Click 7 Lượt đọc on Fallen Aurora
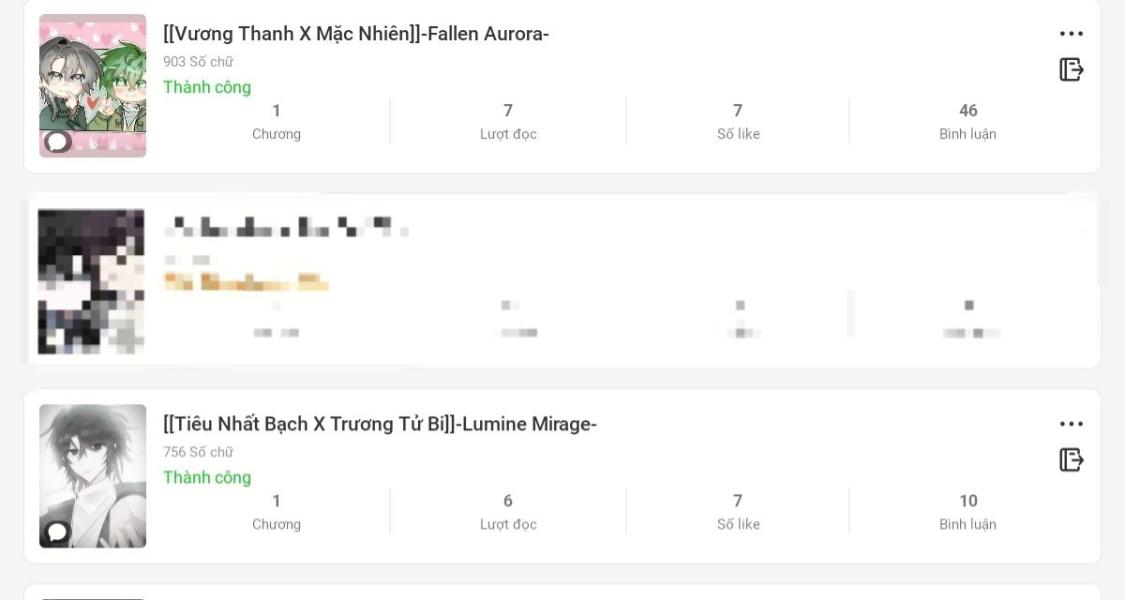 508,121
